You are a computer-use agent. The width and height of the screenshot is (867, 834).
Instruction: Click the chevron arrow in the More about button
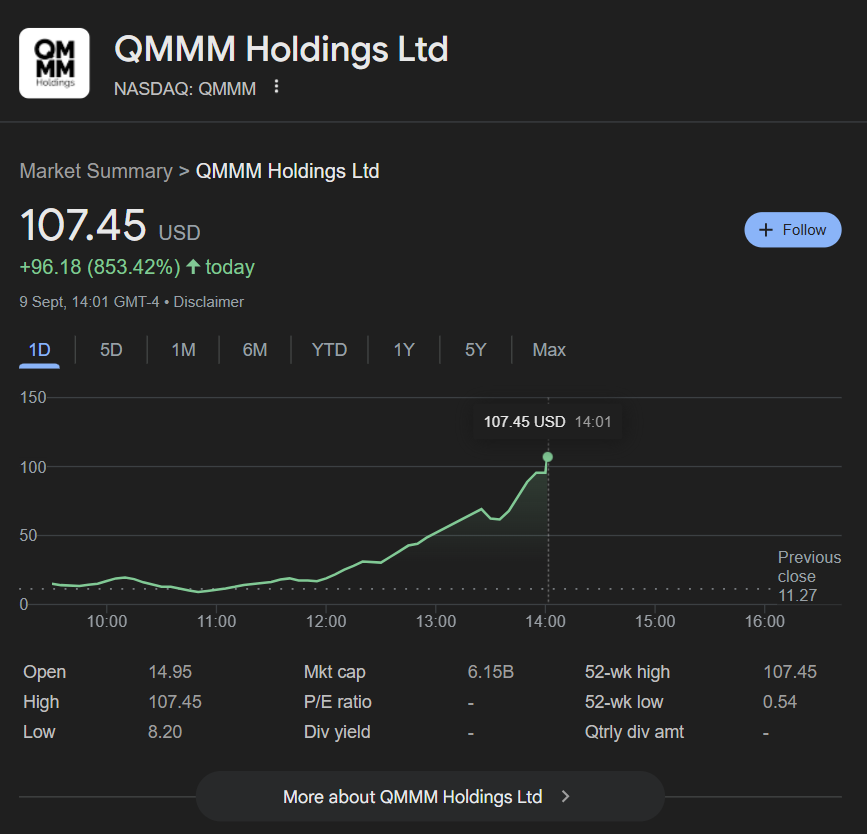[565, 796]
